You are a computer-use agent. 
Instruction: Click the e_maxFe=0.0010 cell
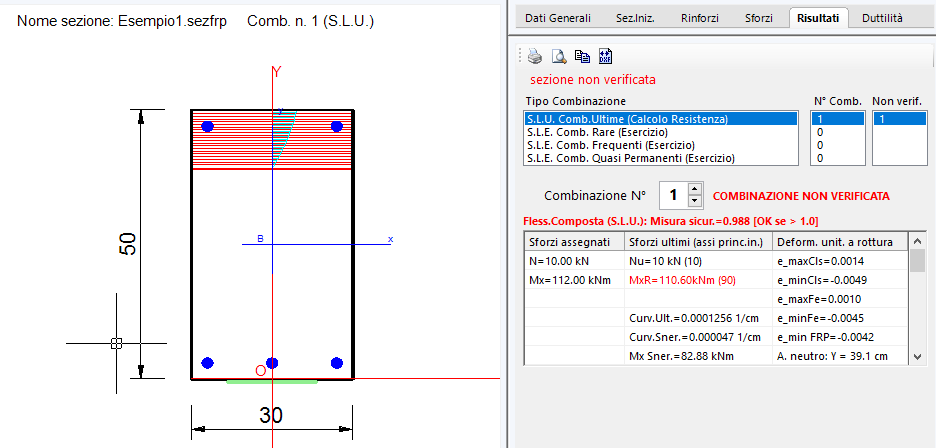[840, 299]
